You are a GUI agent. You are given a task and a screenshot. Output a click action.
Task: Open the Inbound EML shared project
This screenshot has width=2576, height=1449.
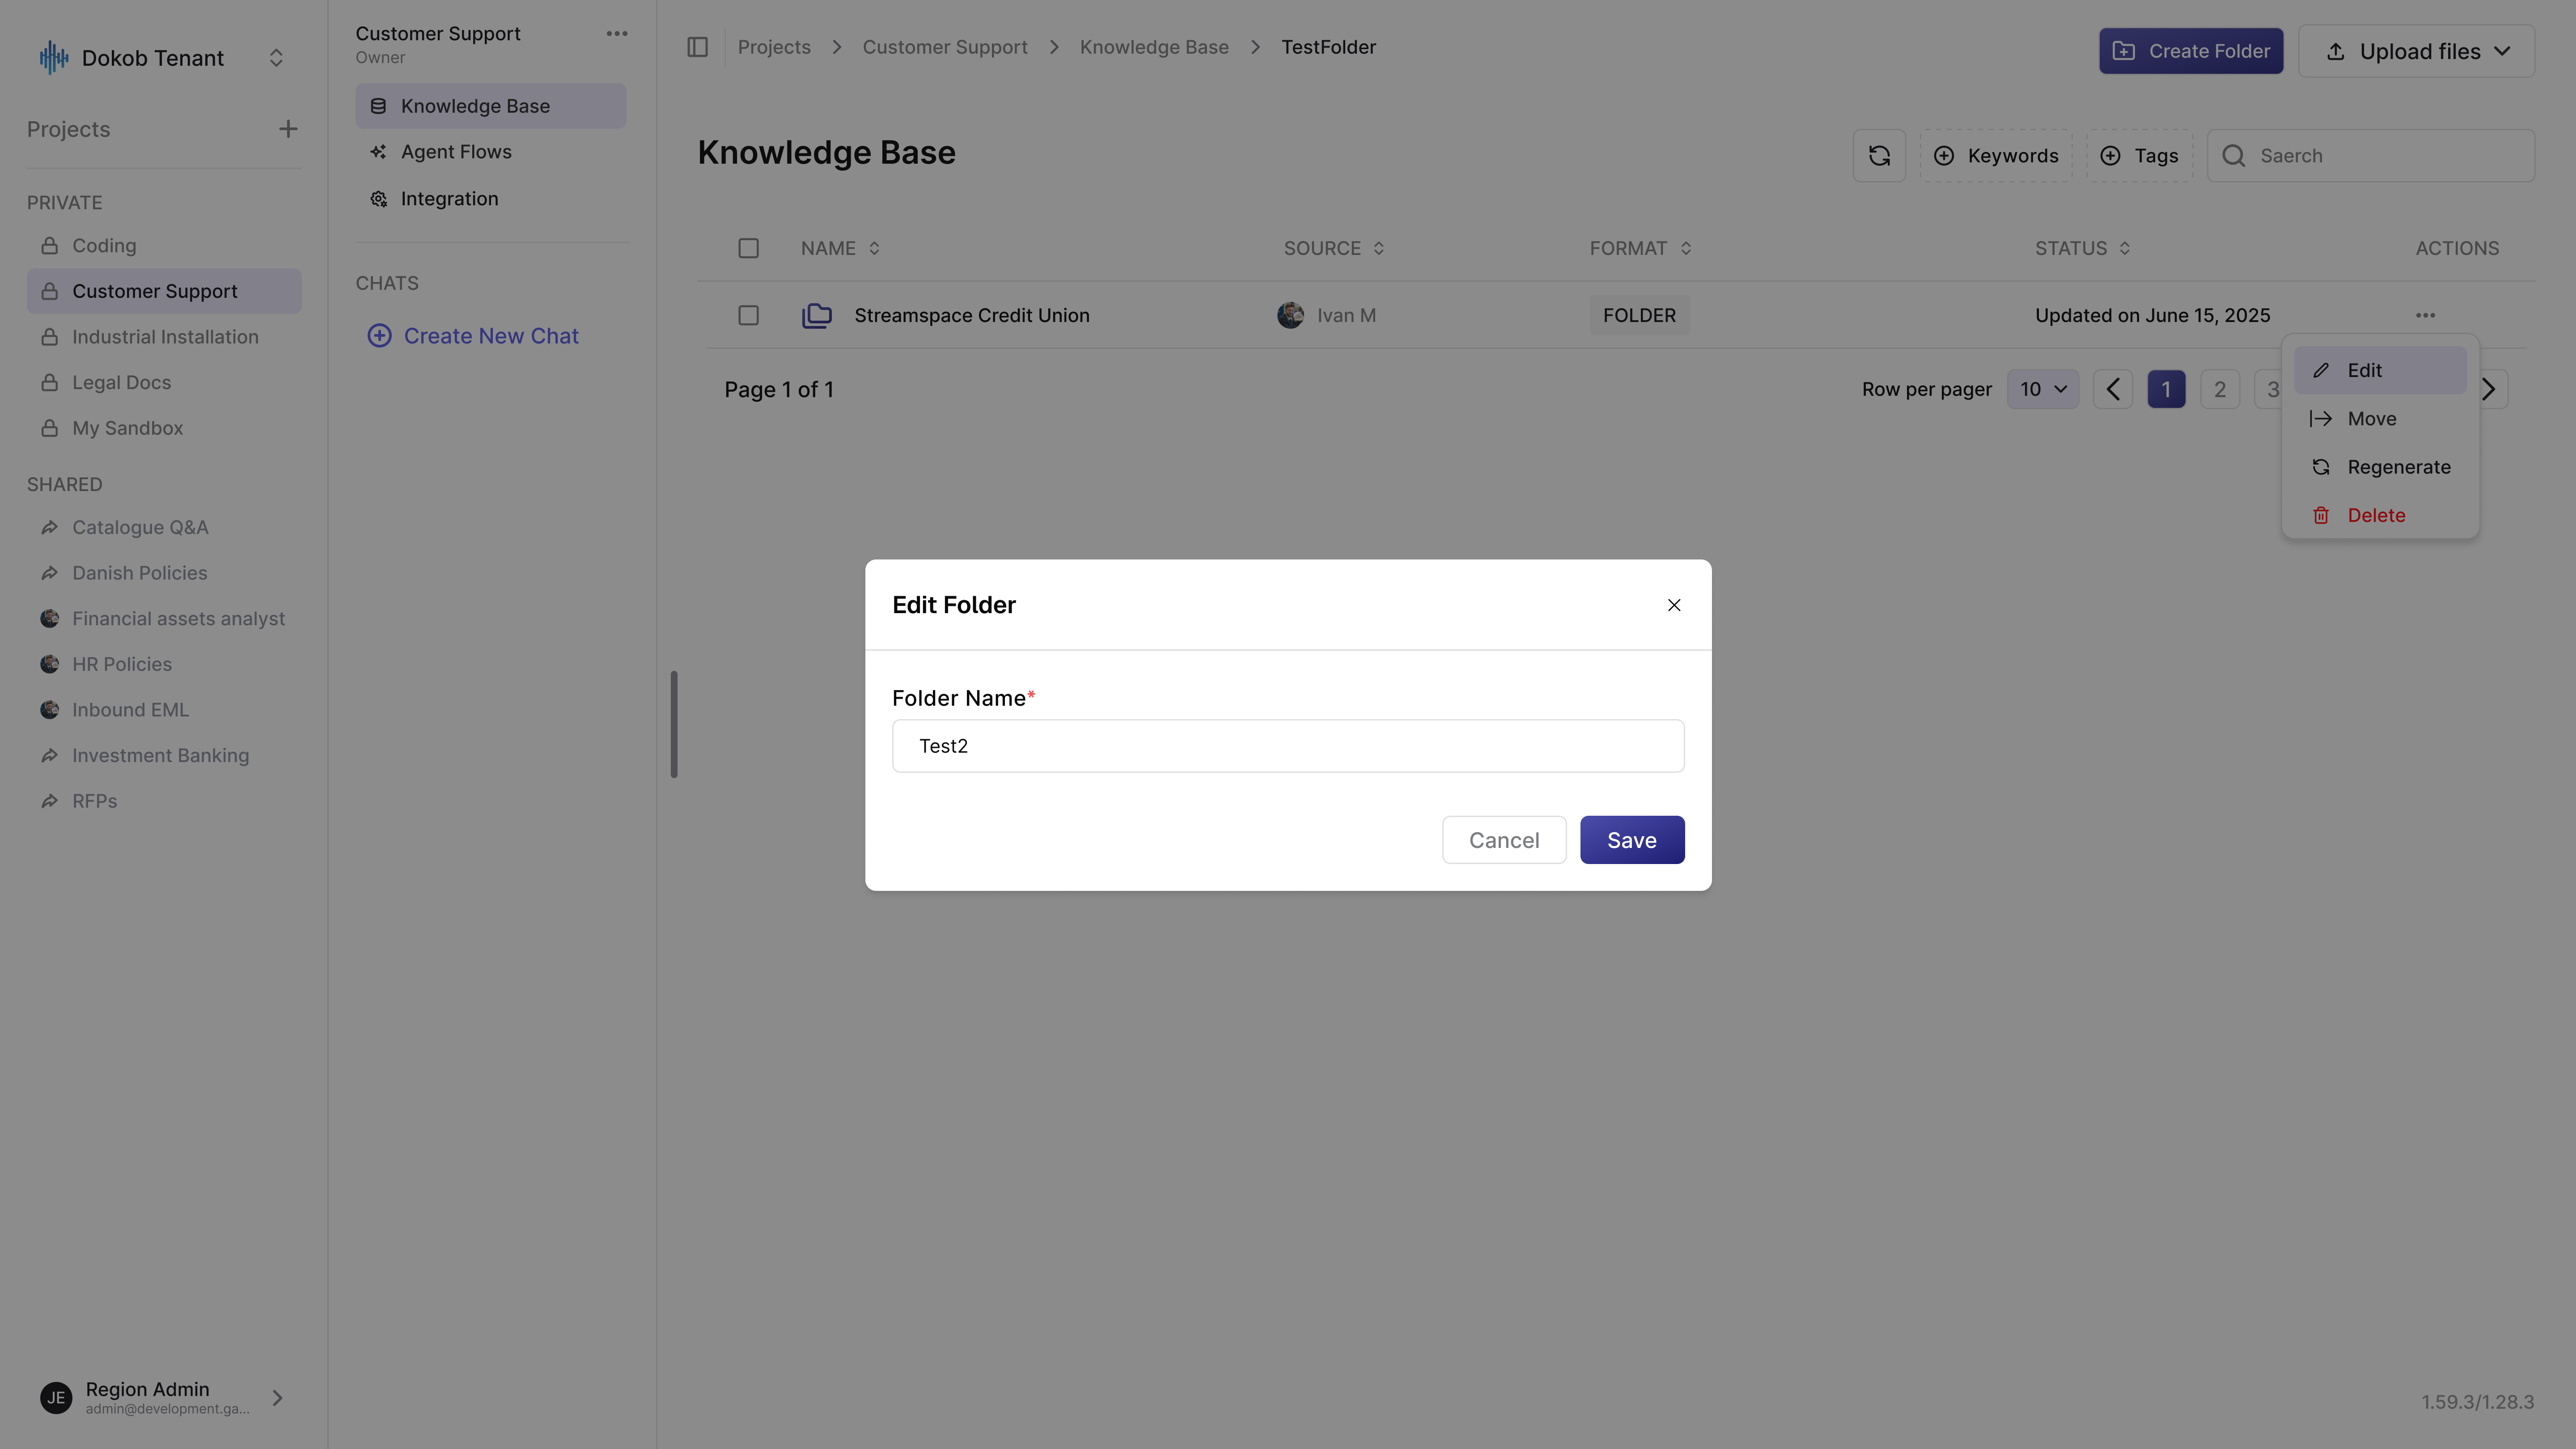(x=164, y=710)
